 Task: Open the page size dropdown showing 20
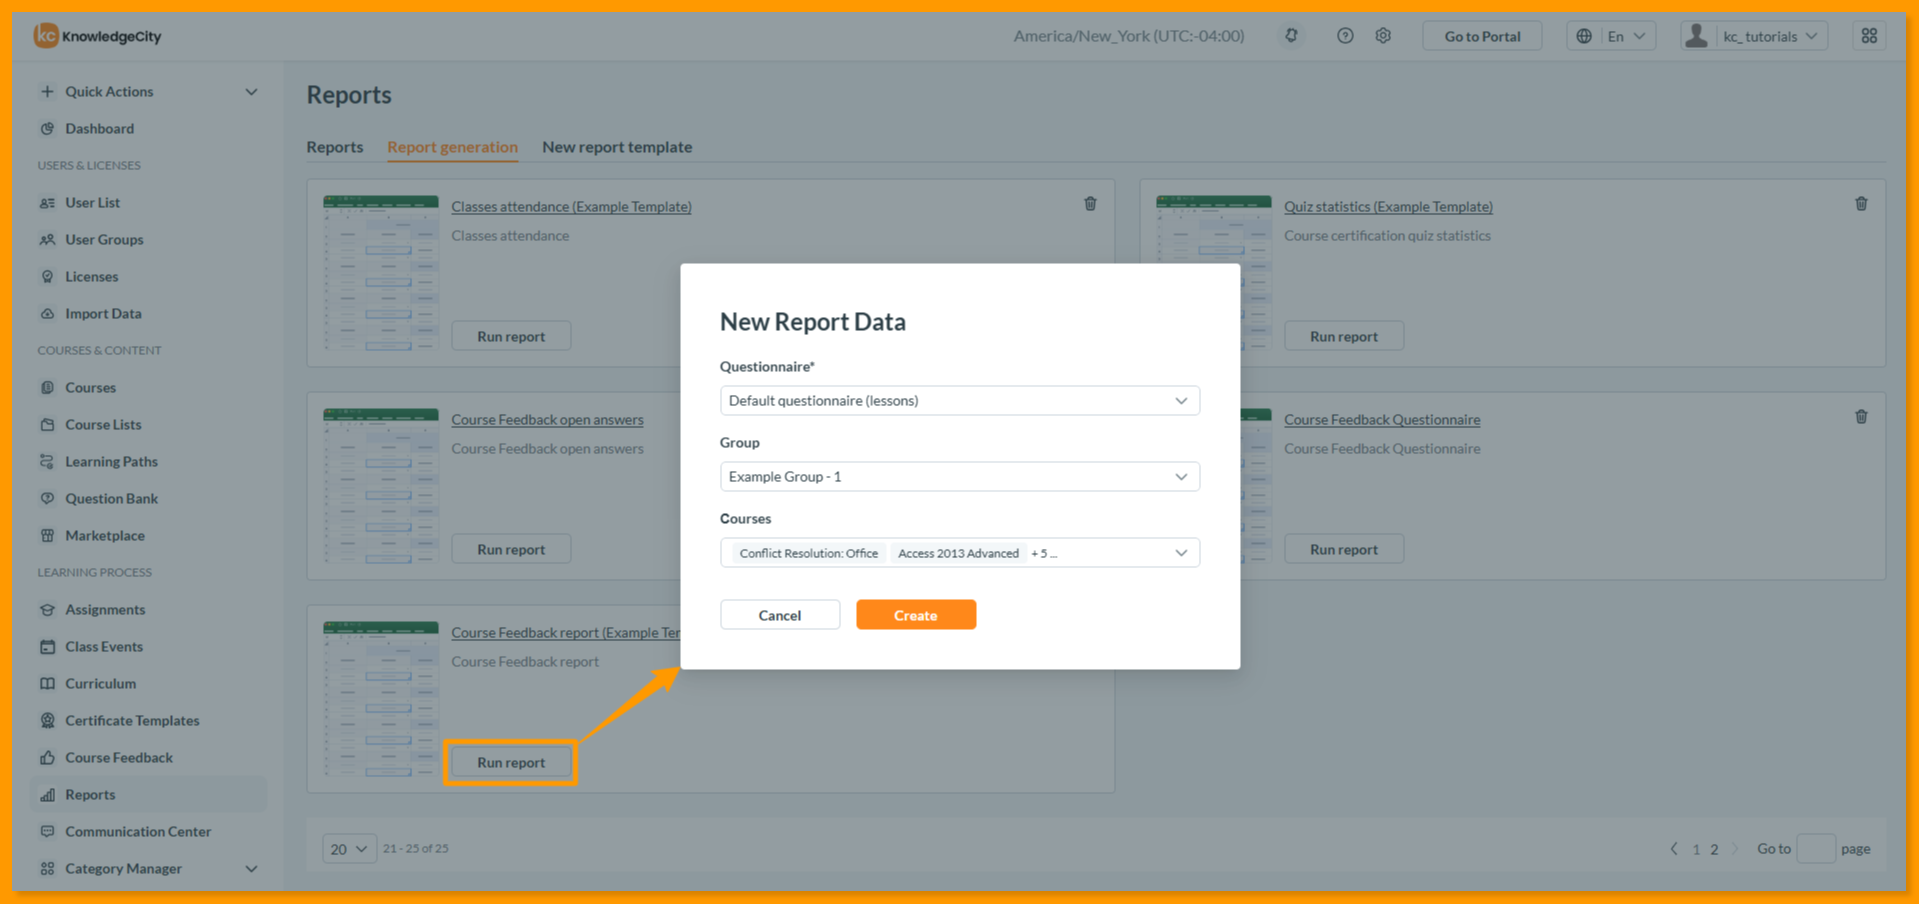[x=349, y=848]
